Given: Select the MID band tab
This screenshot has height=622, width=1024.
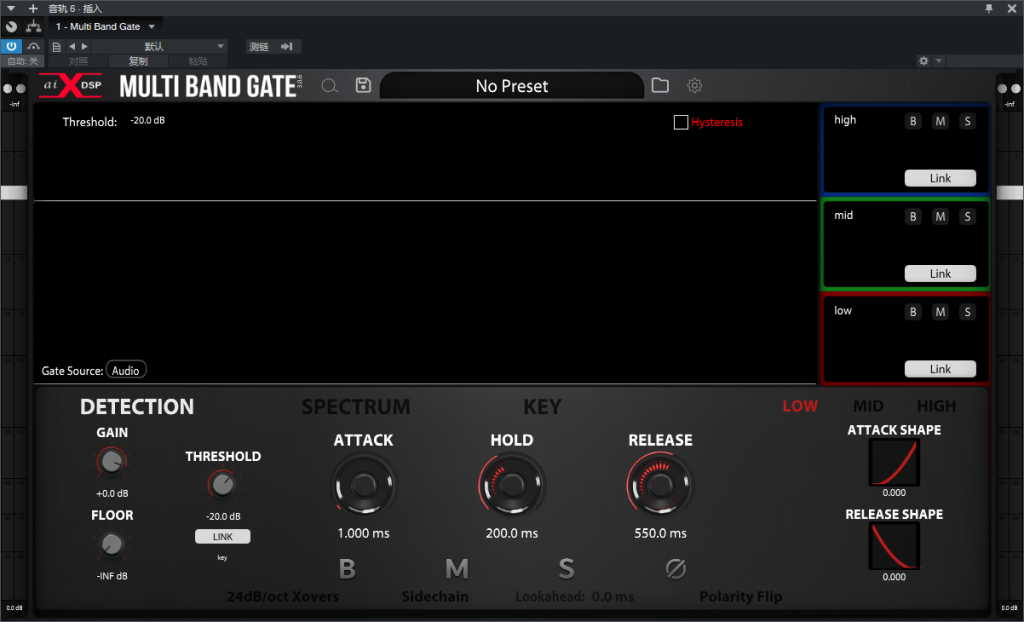Looking at the screenshot, I should click(868, 406).
